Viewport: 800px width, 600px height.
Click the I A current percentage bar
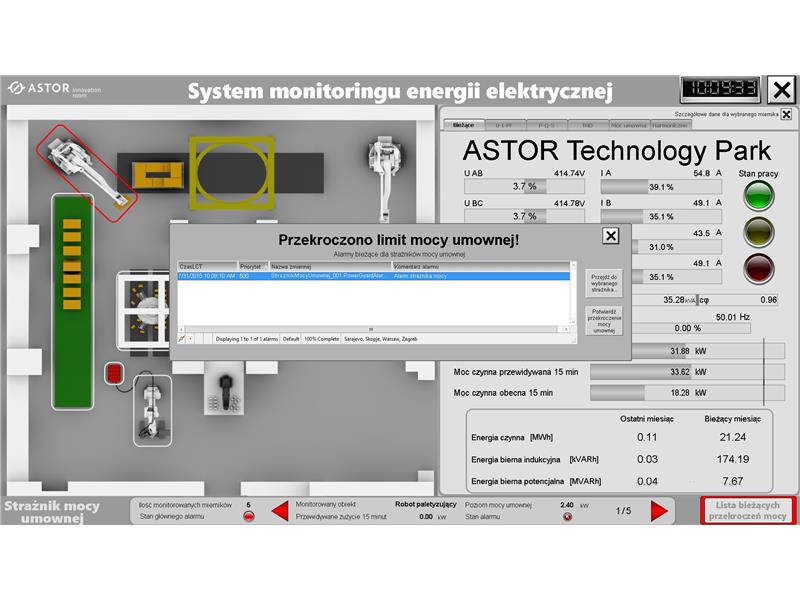[x=661, y=187]
